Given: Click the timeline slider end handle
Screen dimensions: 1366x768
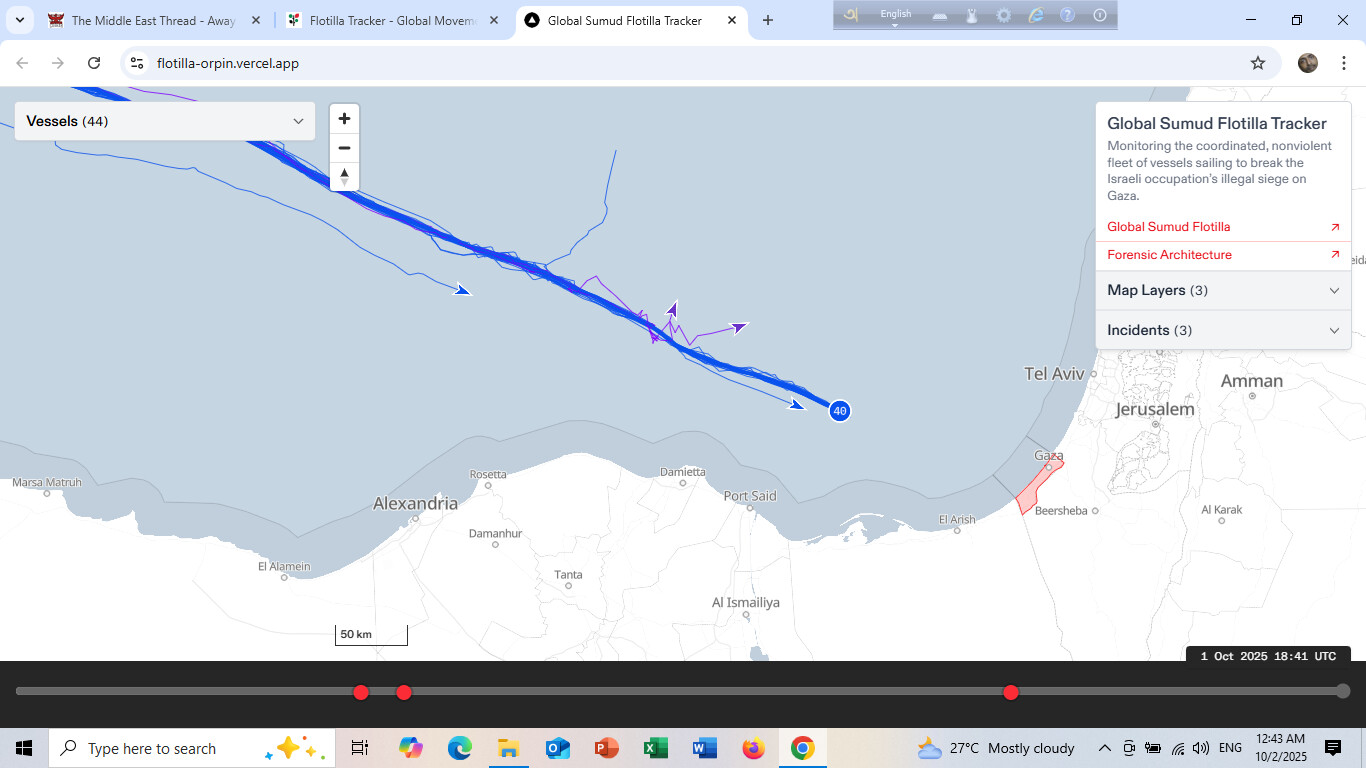Looking at the screenshot, I should tap(1343, 691).
